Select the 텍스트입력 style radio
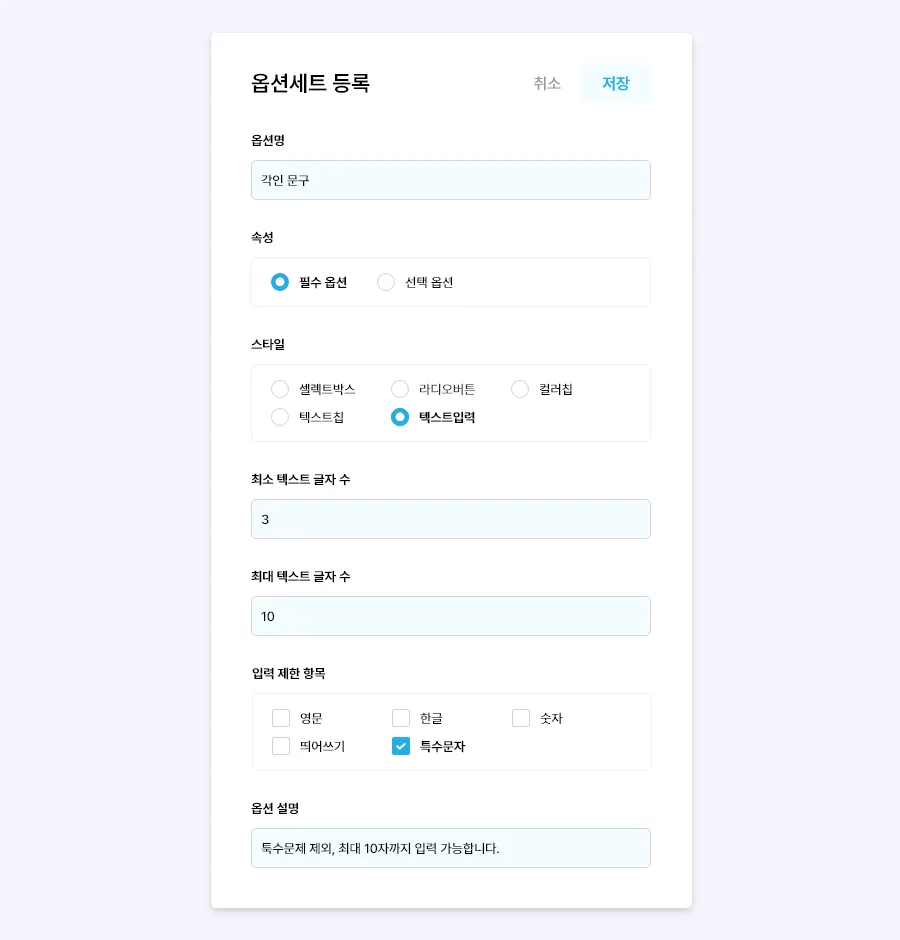 [x=400, y=417]
